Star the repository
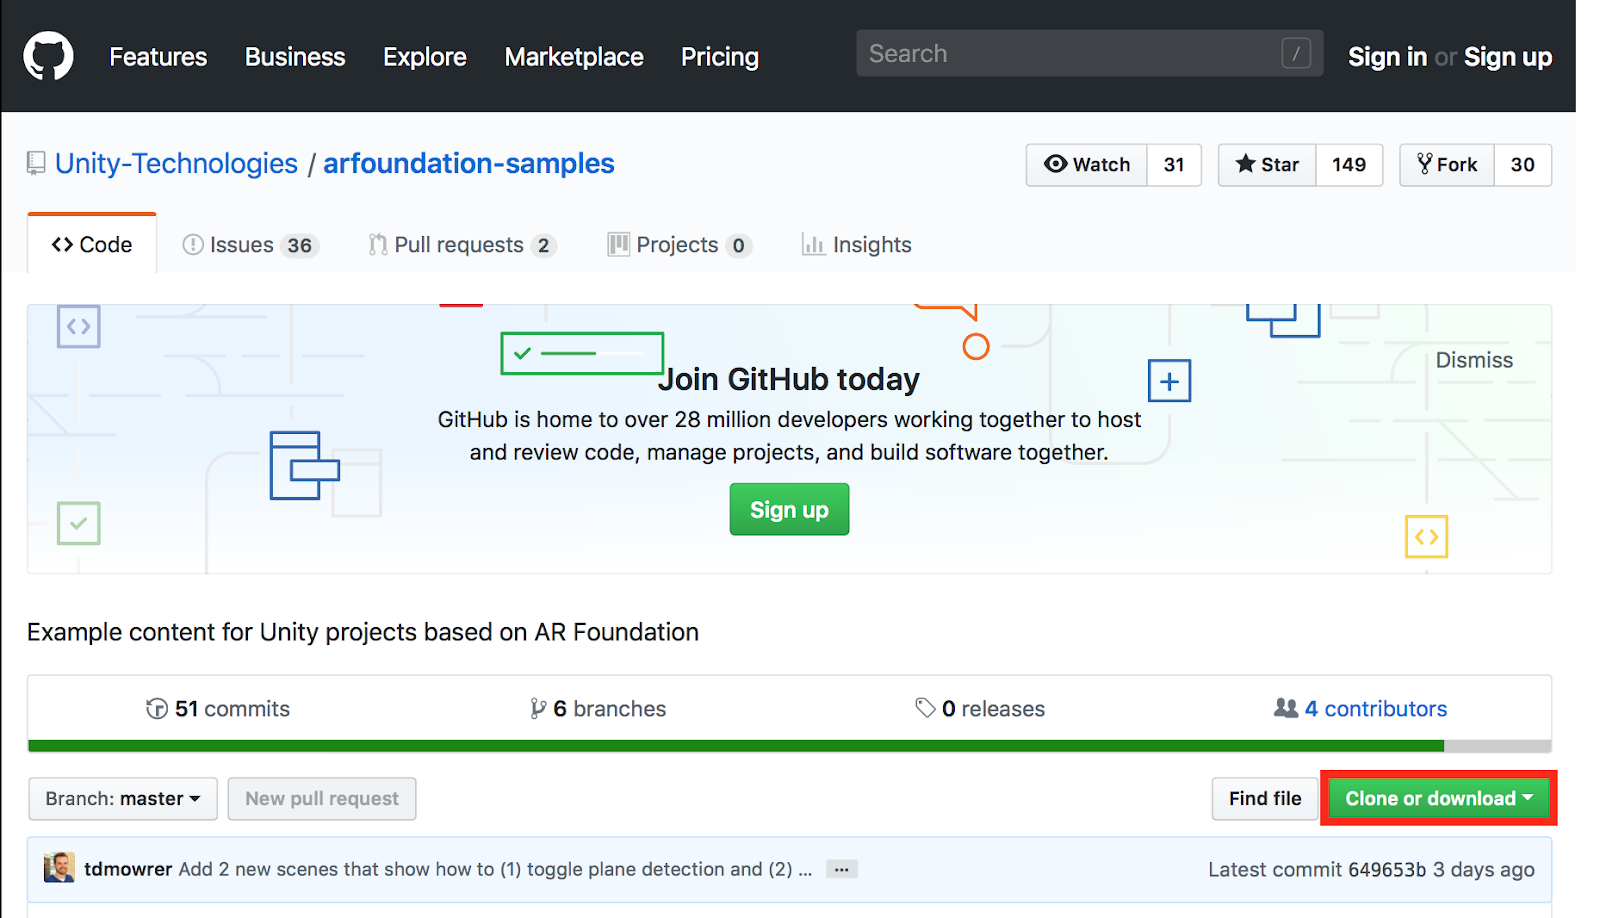This screenshot has width=1600, height=918. (1267, 165)
